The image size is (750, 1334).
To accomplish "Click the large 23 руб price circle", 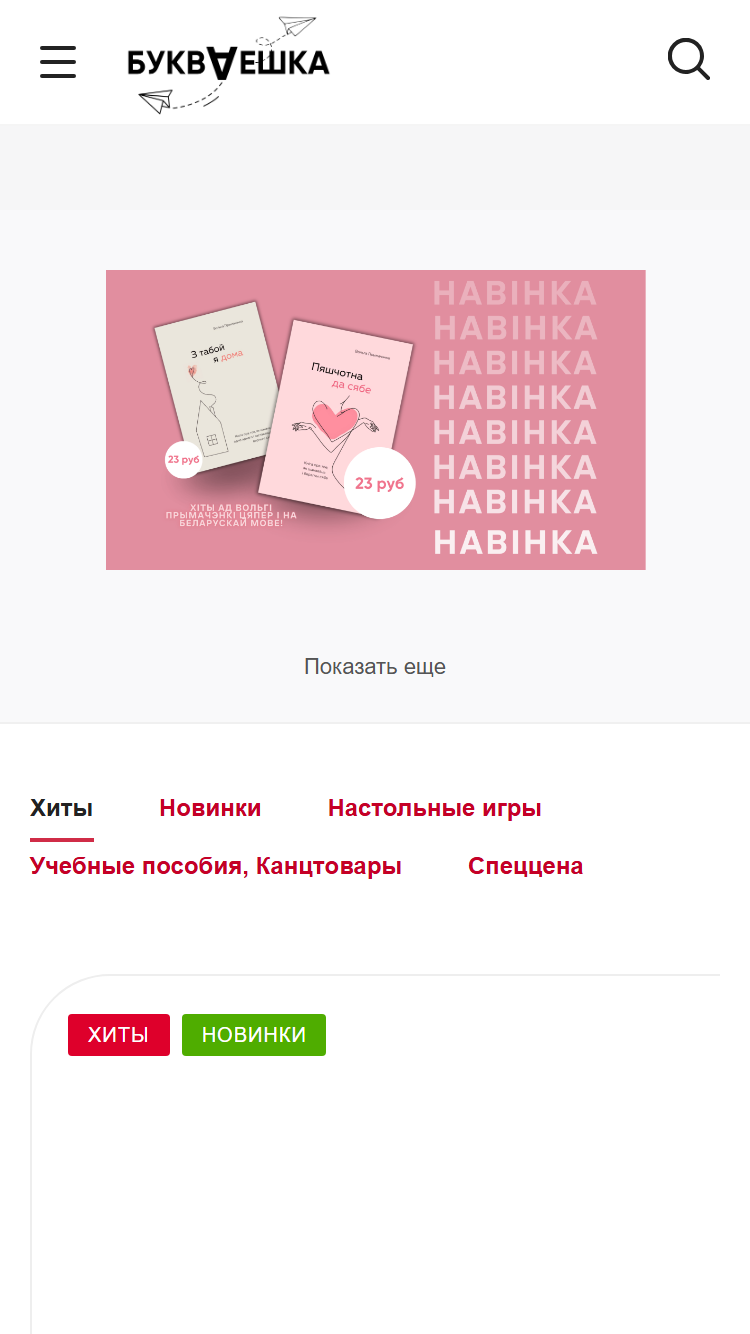I will pos(379,484).
